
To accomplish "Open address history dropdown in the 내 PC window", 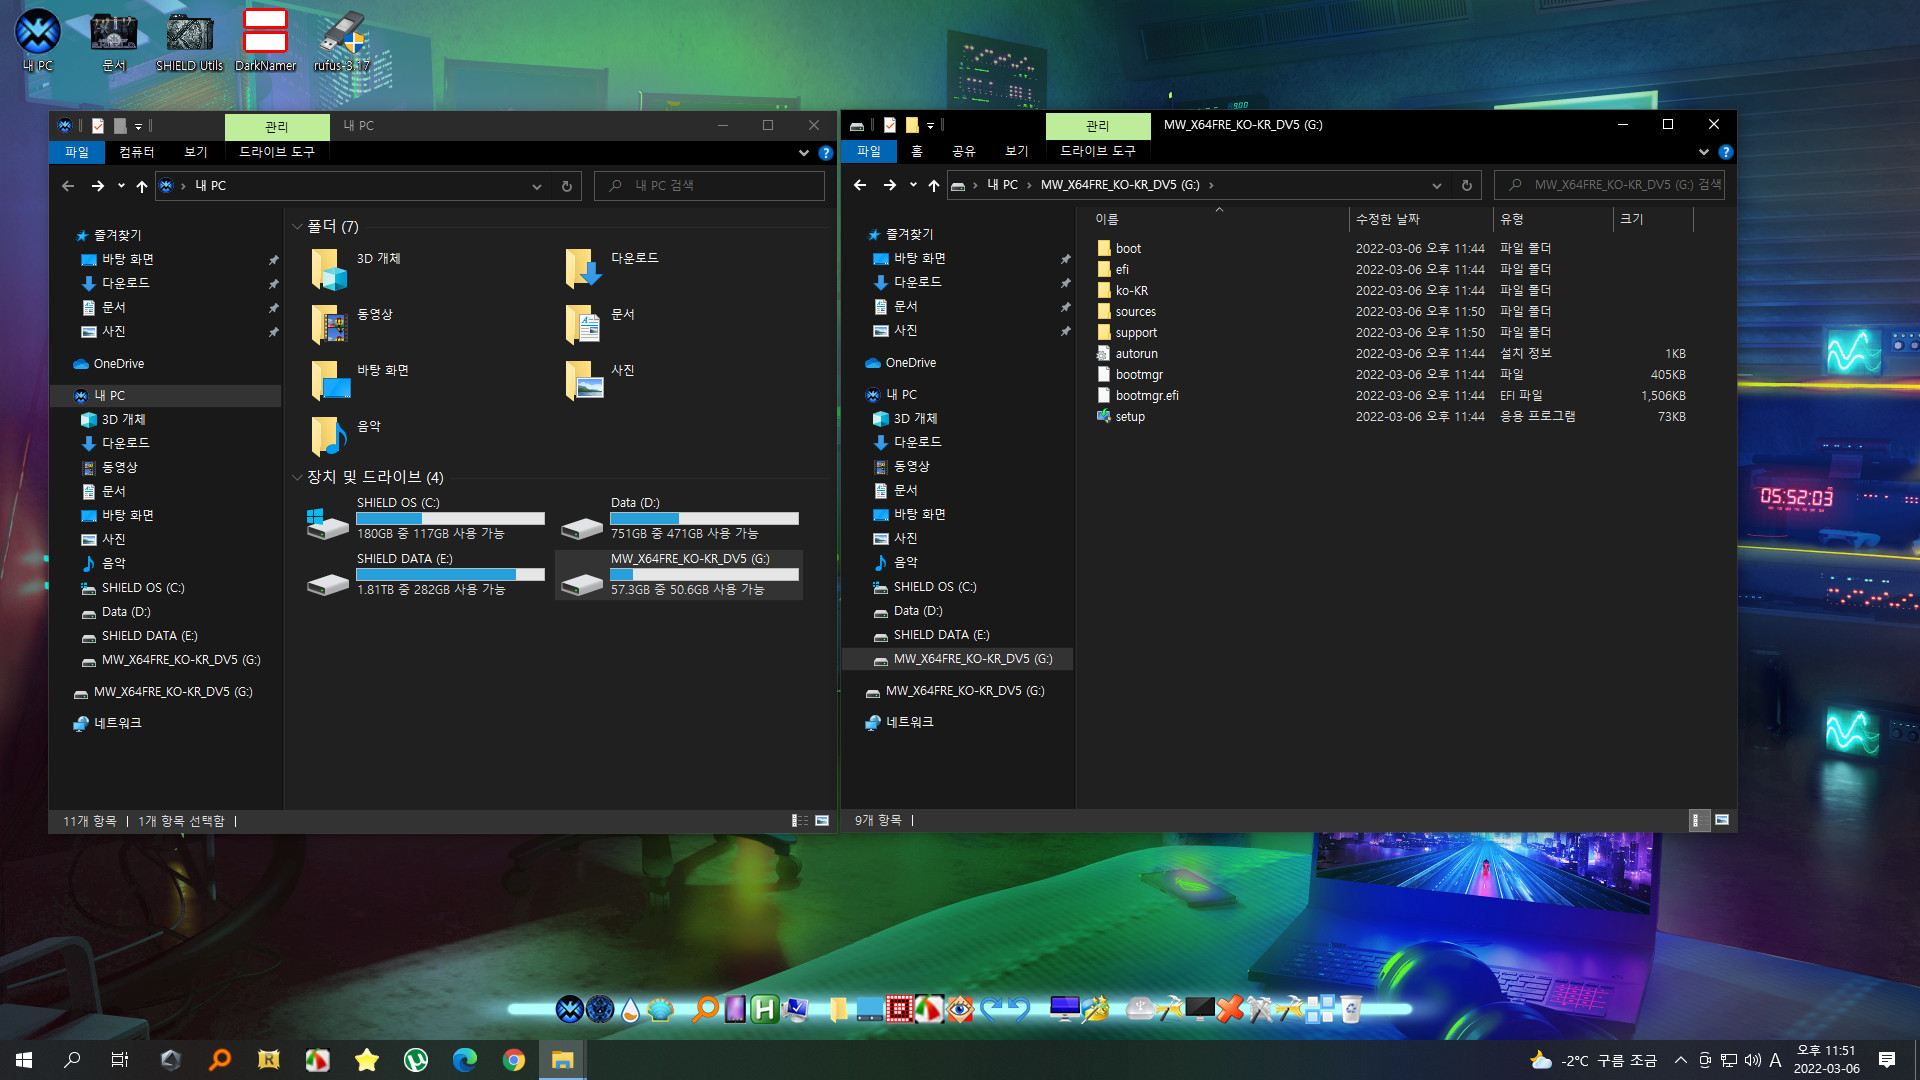I will pyautogui.click(x=537, y=186).
